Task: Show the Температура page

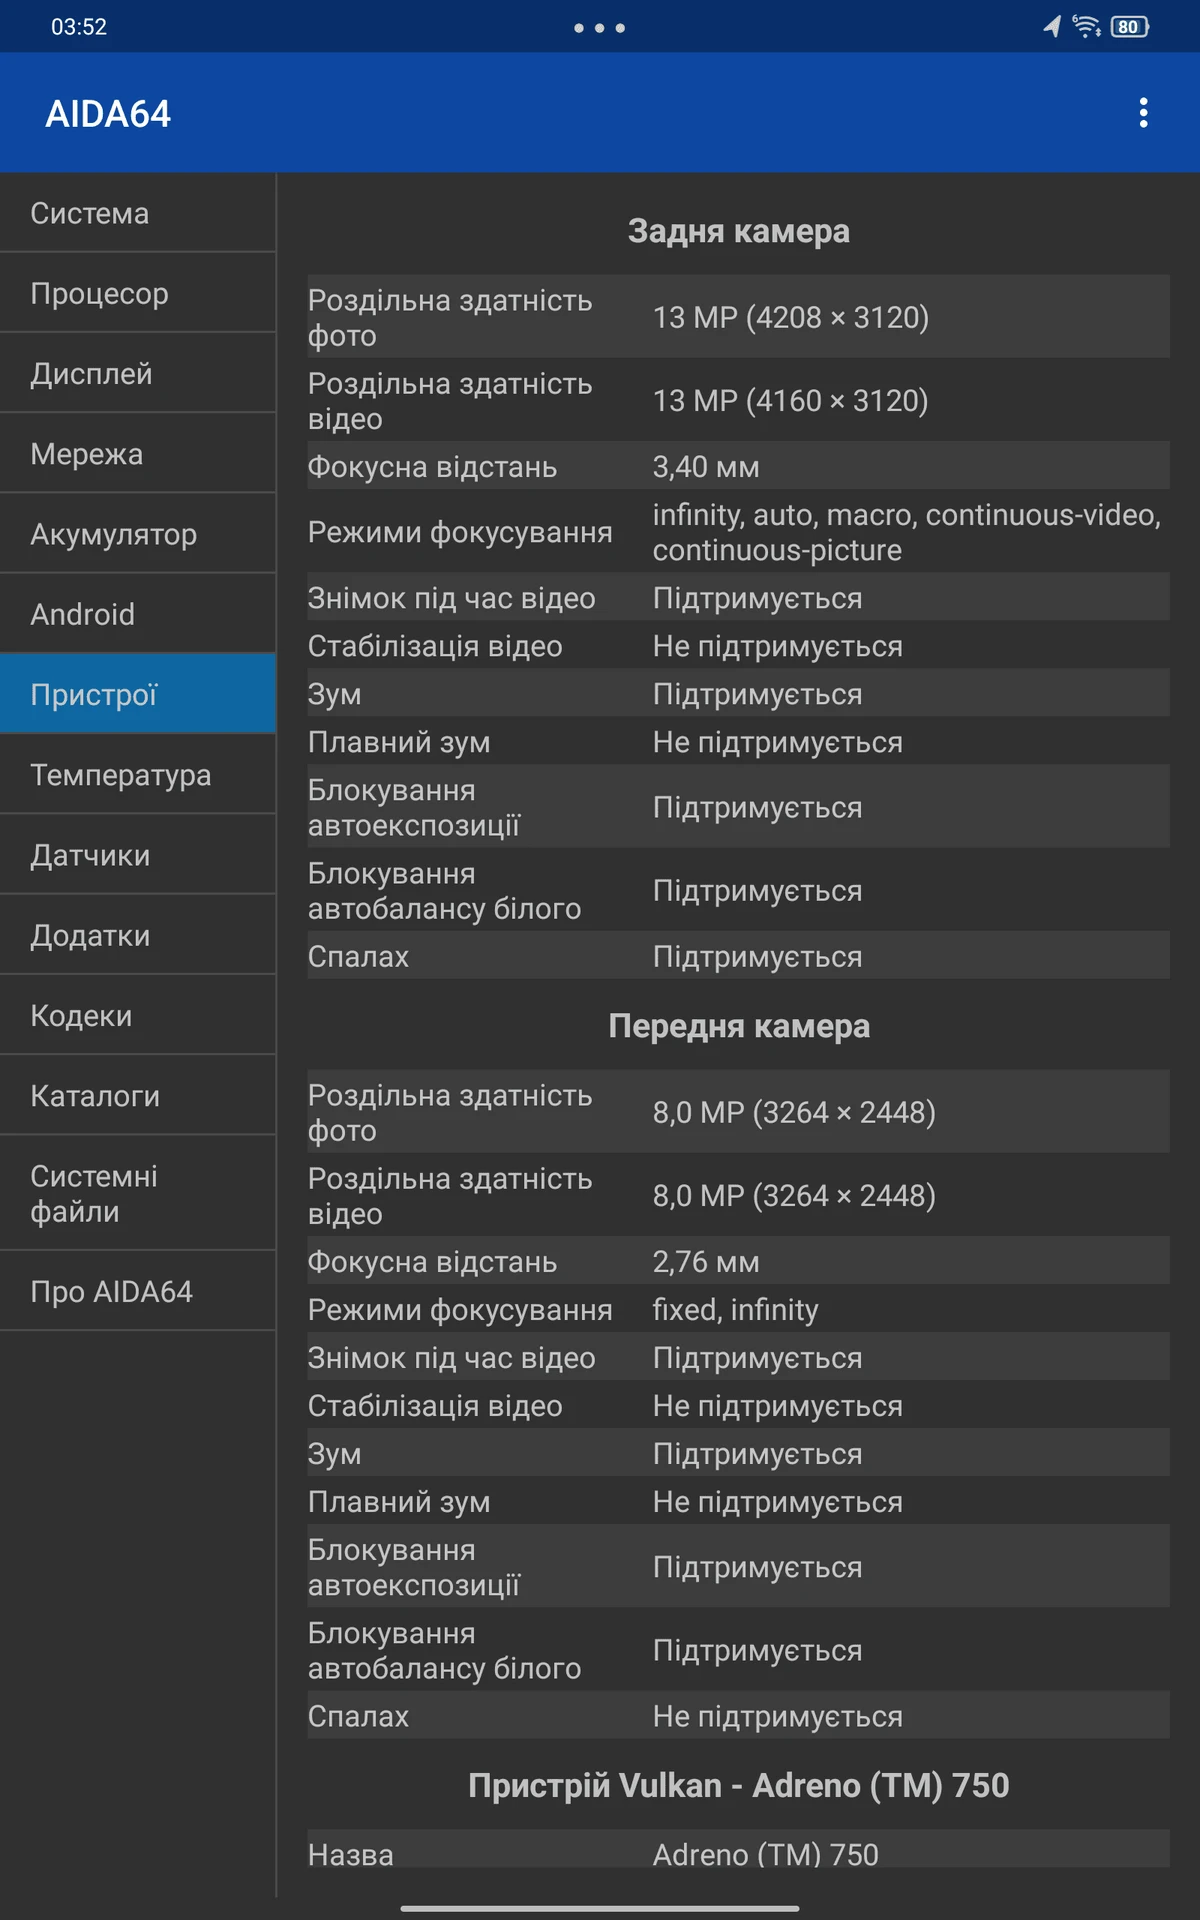Action: click(x=138, y=774)
